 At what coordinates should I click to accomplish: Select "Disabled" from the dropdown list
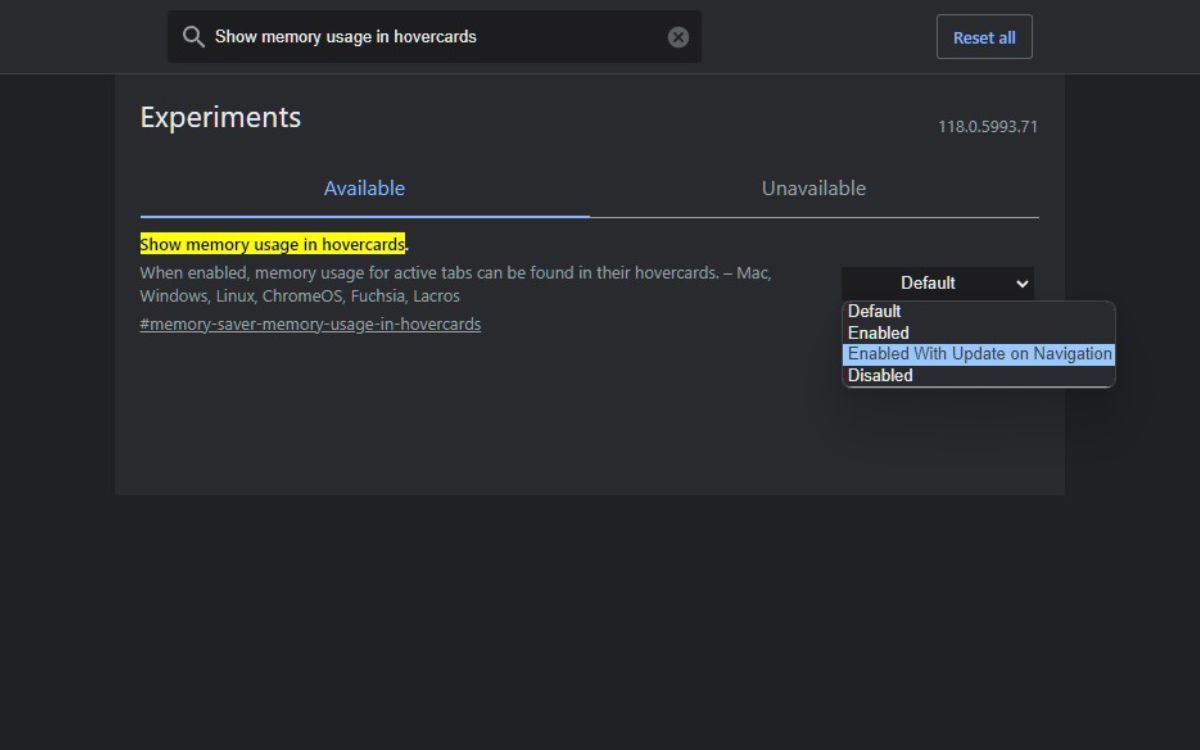tap(880, 374)
